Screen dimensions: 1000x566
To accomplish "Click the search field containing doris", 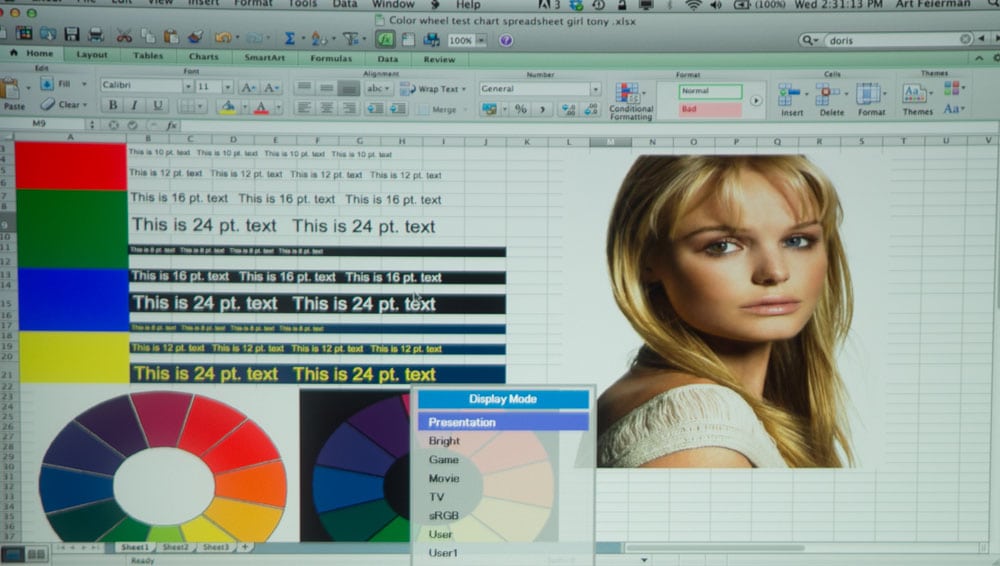I will 897,40.
